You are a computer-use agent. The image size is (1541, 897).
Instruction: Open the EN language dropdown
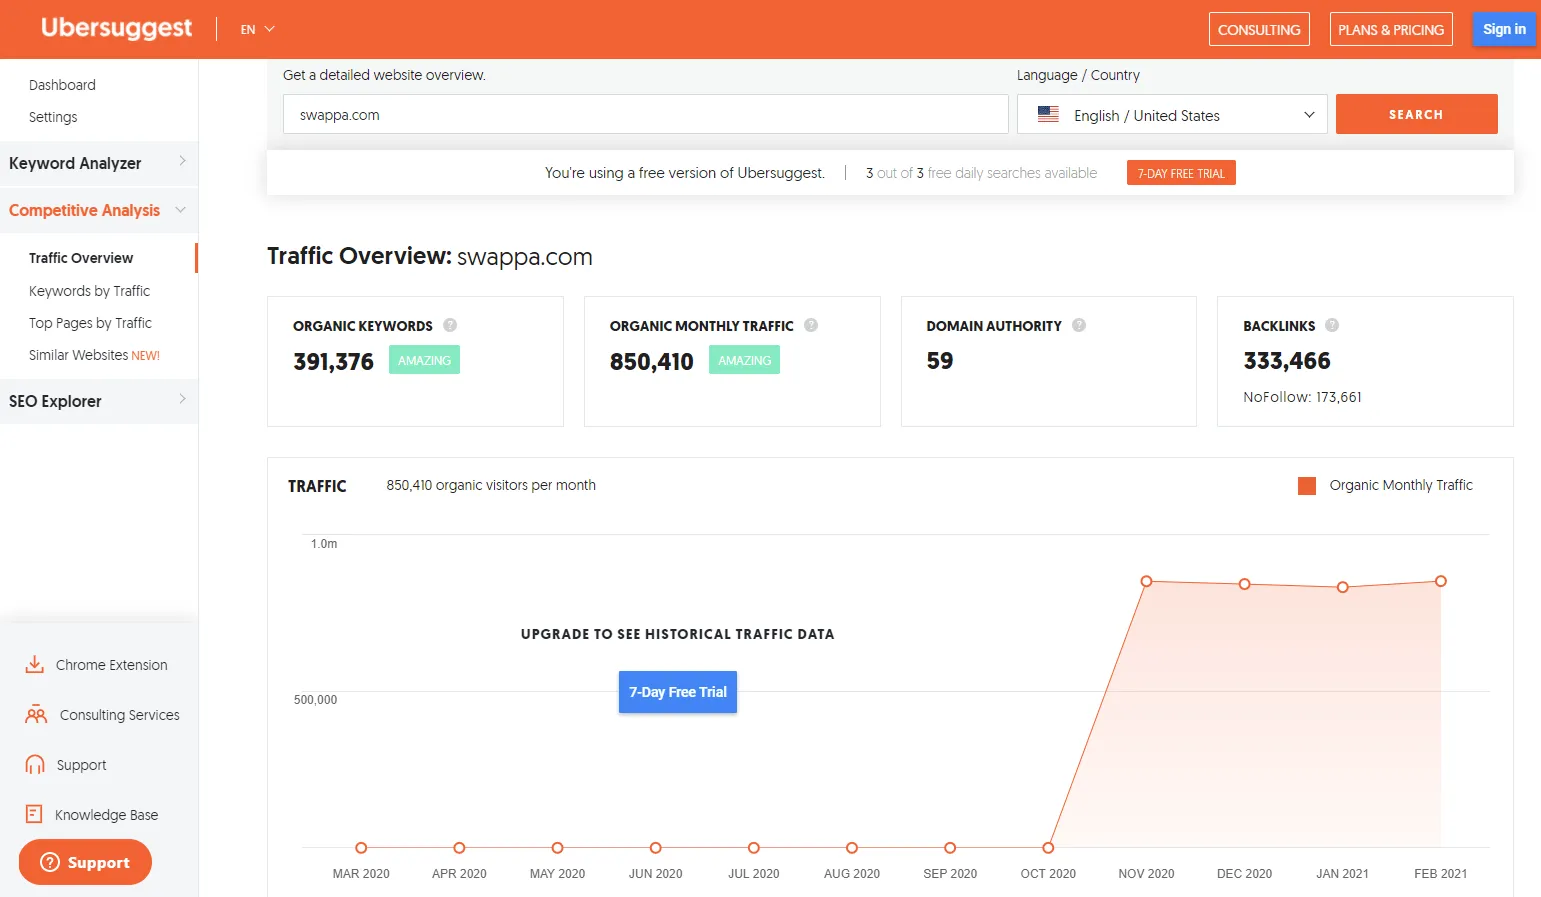pyautogui.click(x=257, y=30)
